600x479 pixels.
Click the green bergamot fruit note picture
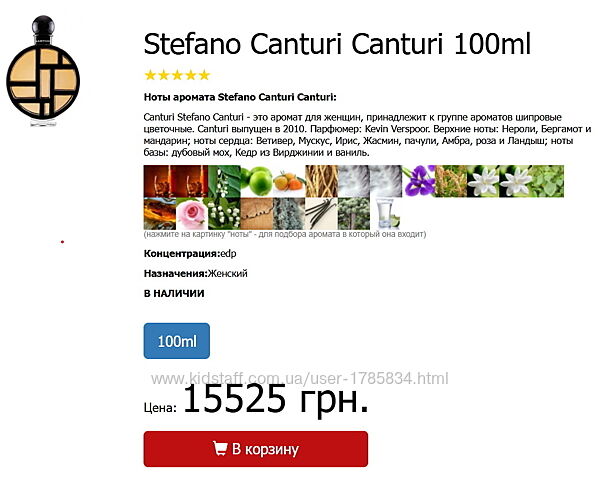257,181
